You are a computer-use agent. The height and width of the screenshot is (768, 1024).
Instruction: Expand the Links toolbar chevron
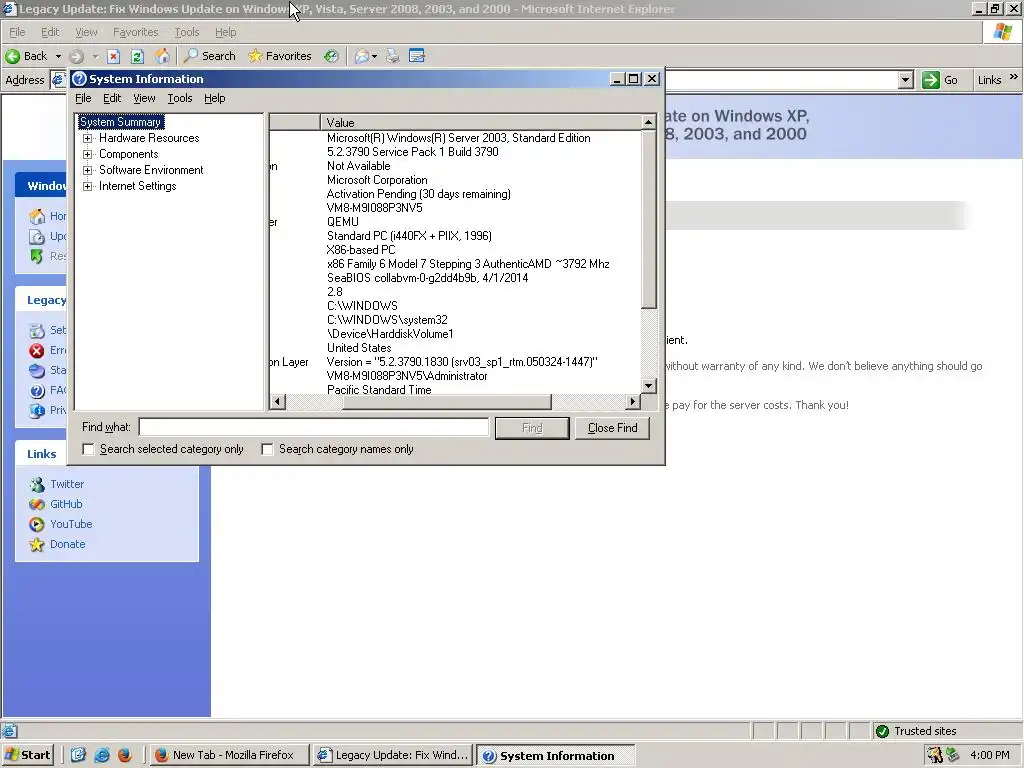click(x=1014, y=77)
